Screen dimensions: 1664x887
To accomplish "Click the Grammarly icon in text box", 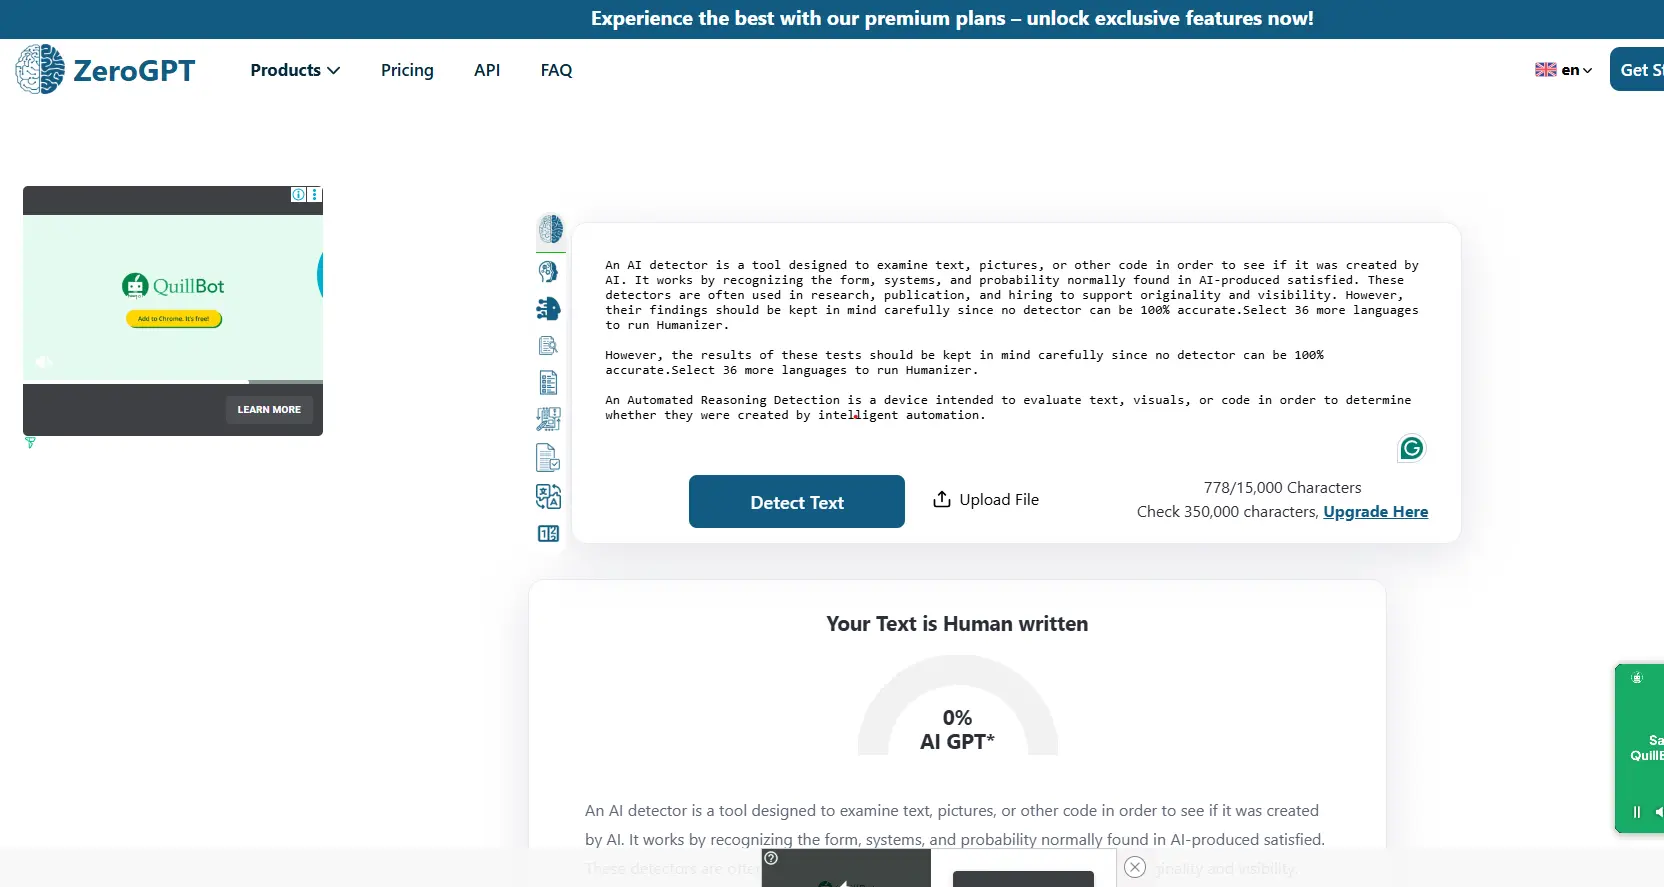I will pos(1411,448).
